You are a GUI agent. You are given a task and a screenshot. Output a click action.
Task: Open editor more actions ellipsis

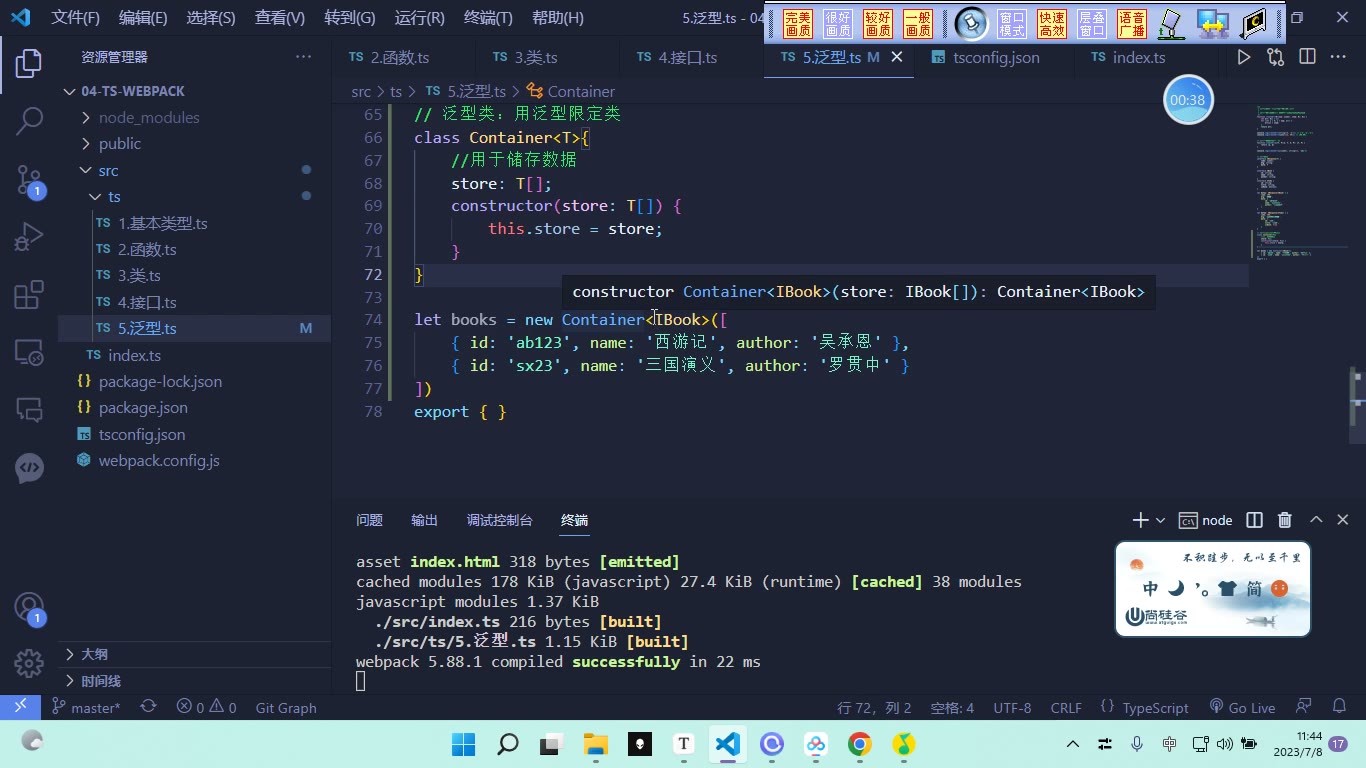click(1338, 57)
